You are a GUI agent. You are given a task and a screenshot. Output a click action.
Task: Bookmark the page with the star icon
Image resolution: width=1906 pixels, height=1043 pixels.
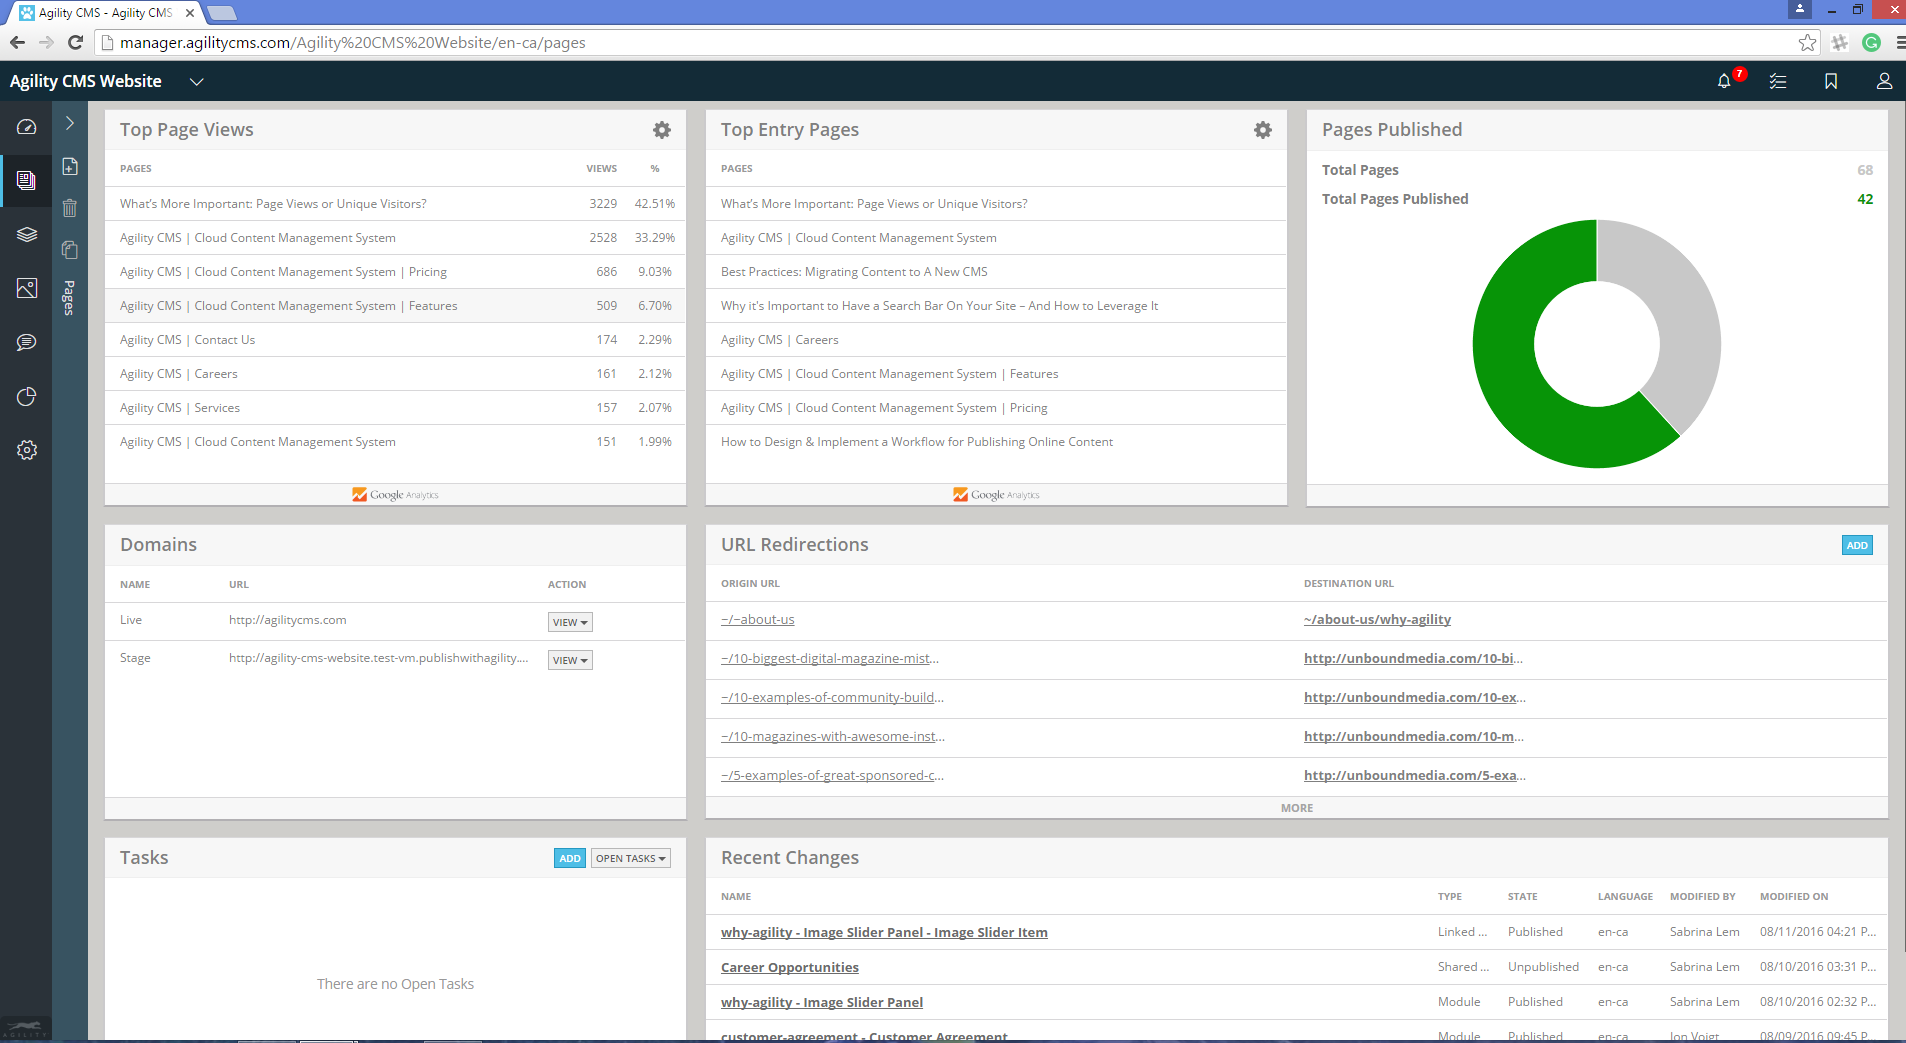pos(1807,43)
